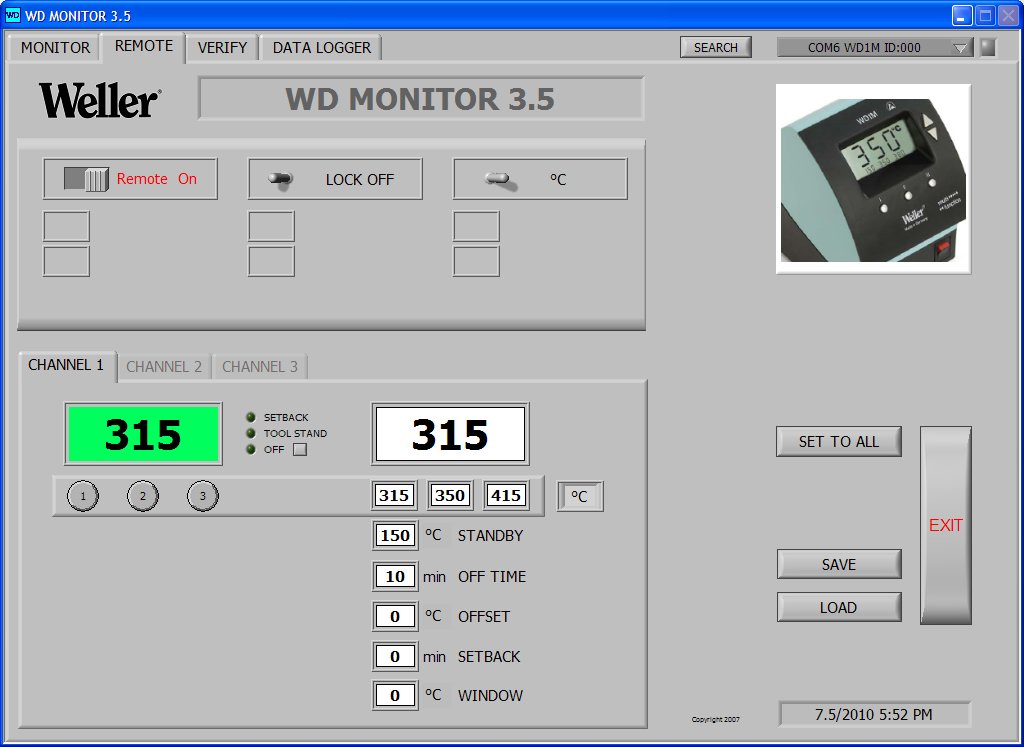Select preset temperature button 3

tap(203, 496)
